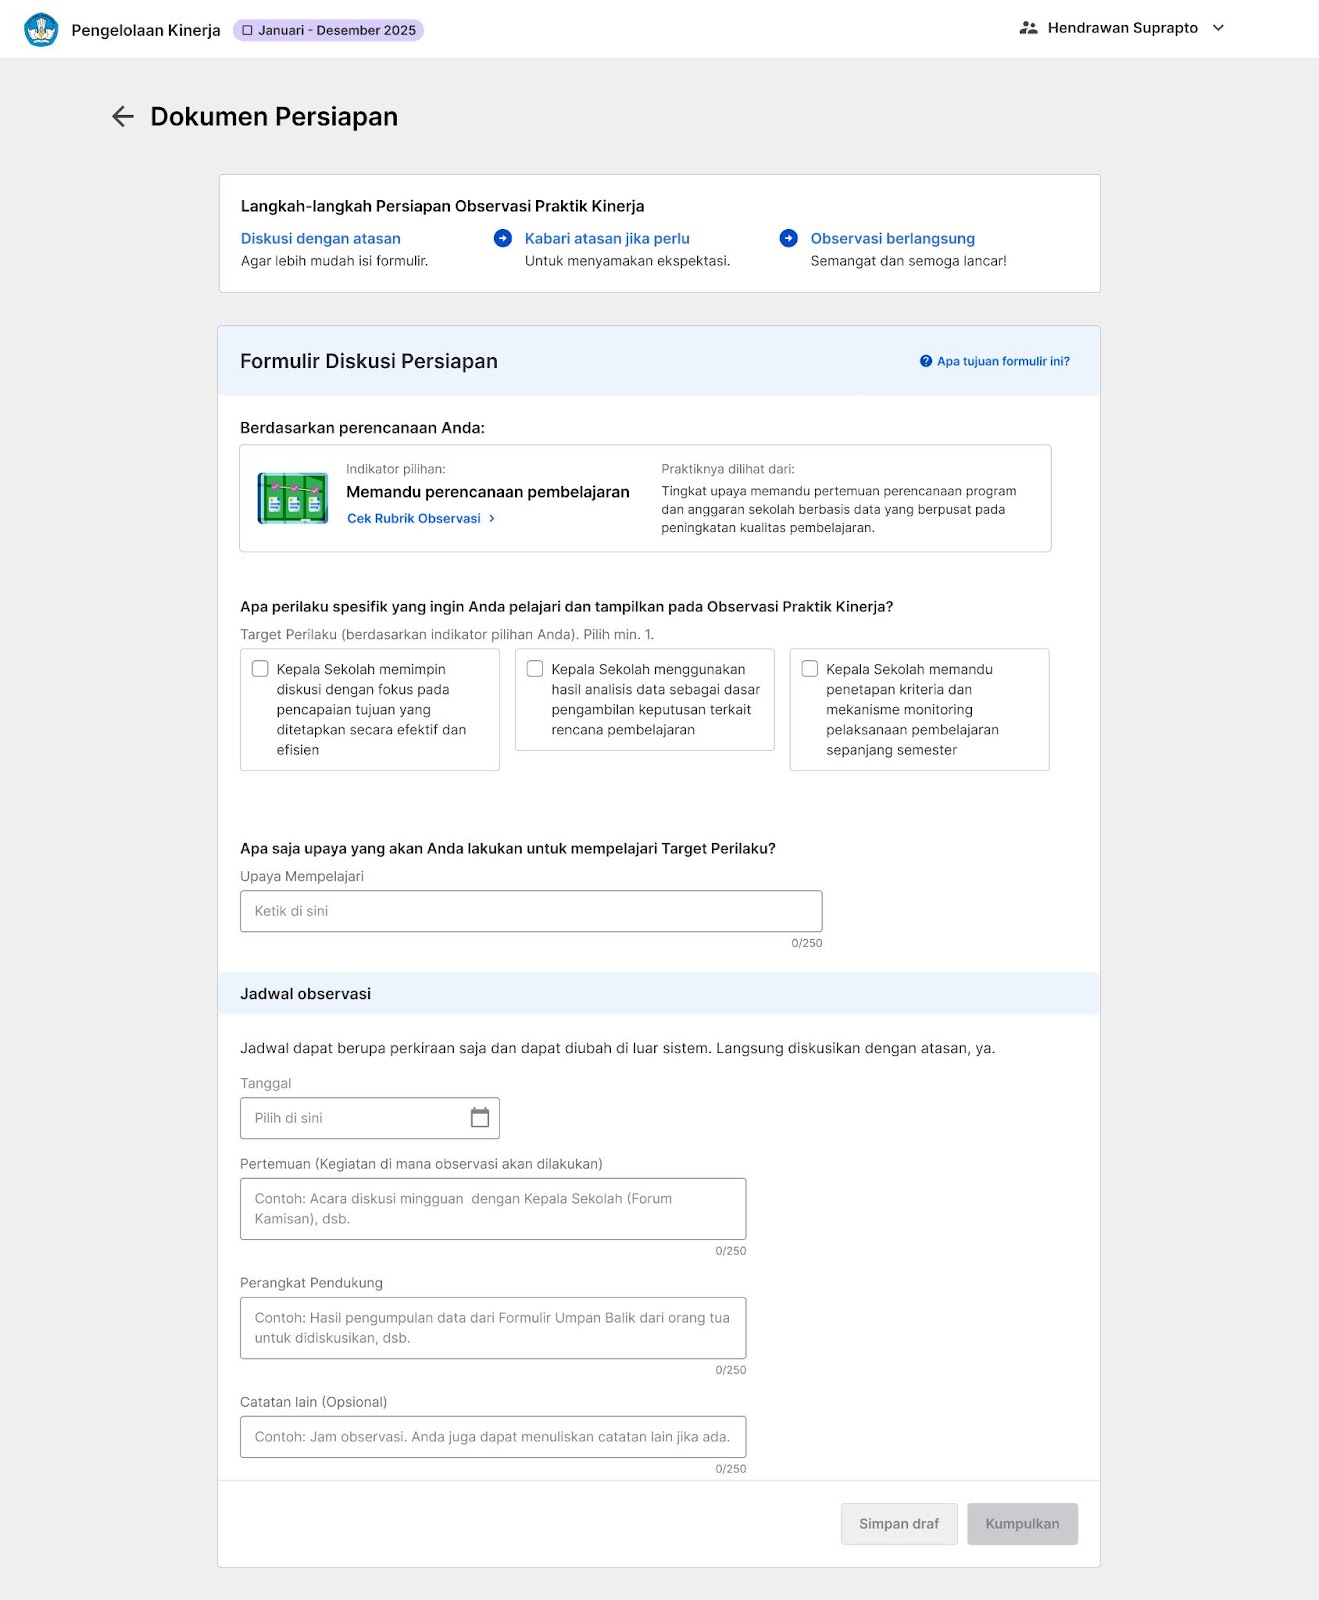Click the Tanggal date picker field
The width and height of the screenshot is (1319, 1600).
[x=370, y=1118]
